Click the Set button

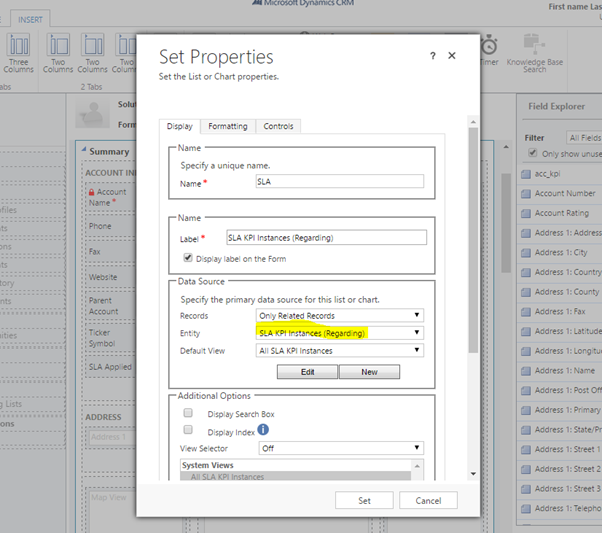pos(365,500)
